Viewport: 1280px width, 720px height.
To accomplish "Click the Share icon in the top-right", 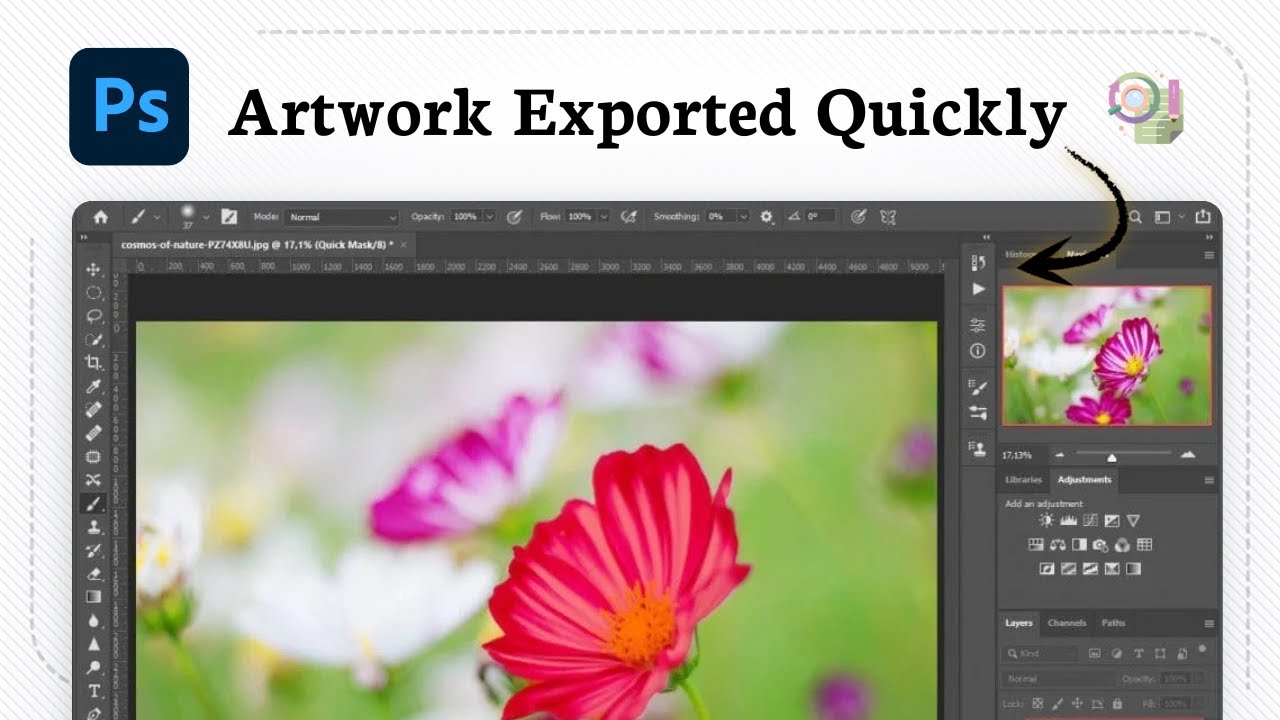I will [x=1203, y=216].
